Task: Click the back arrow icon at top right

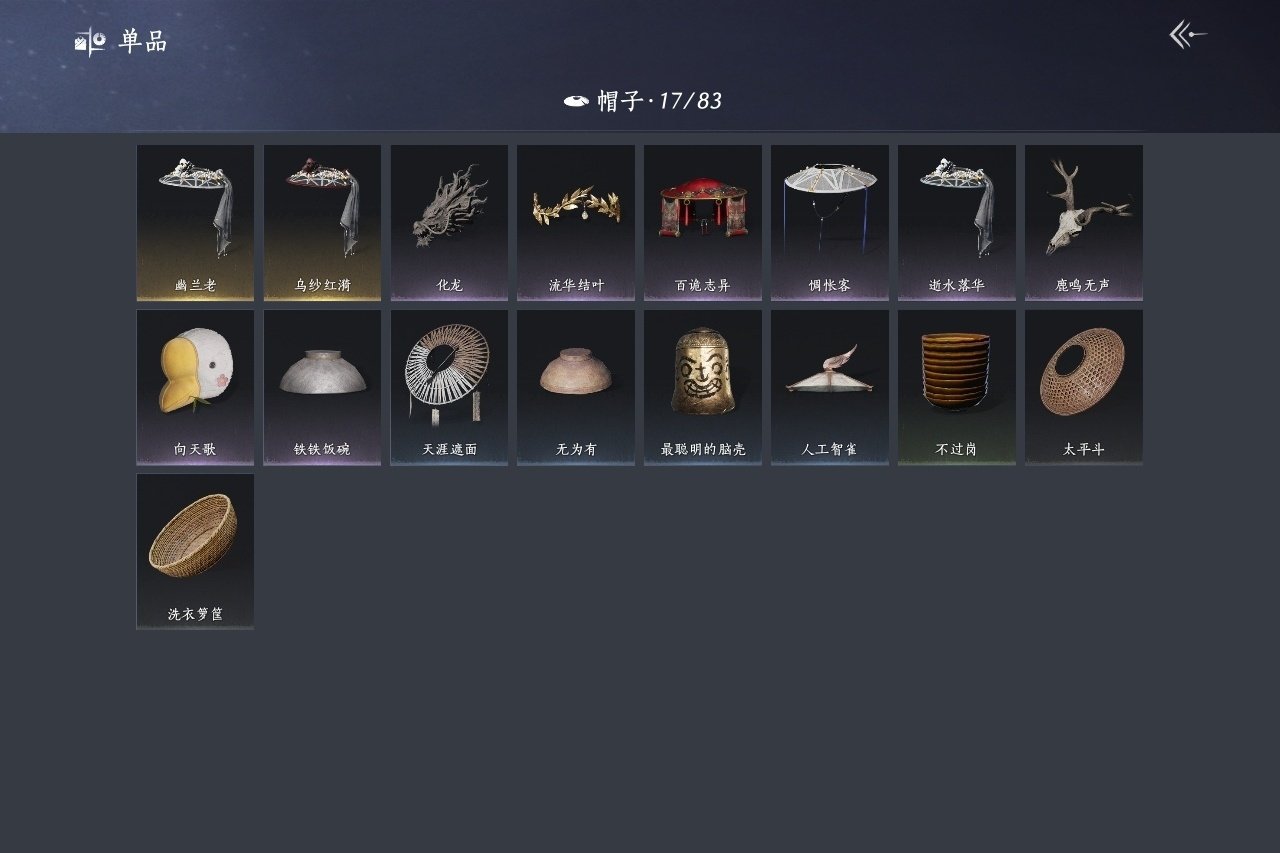Action: coord(1188,35)
